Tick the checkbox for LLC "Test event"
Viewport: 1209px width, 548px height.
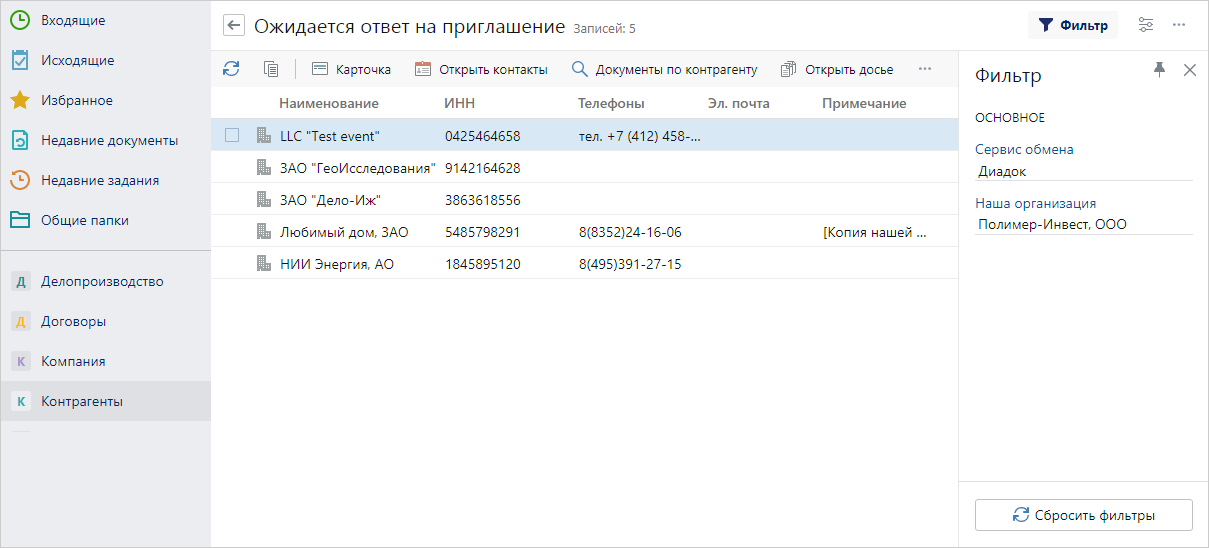(x=232, y=135)
